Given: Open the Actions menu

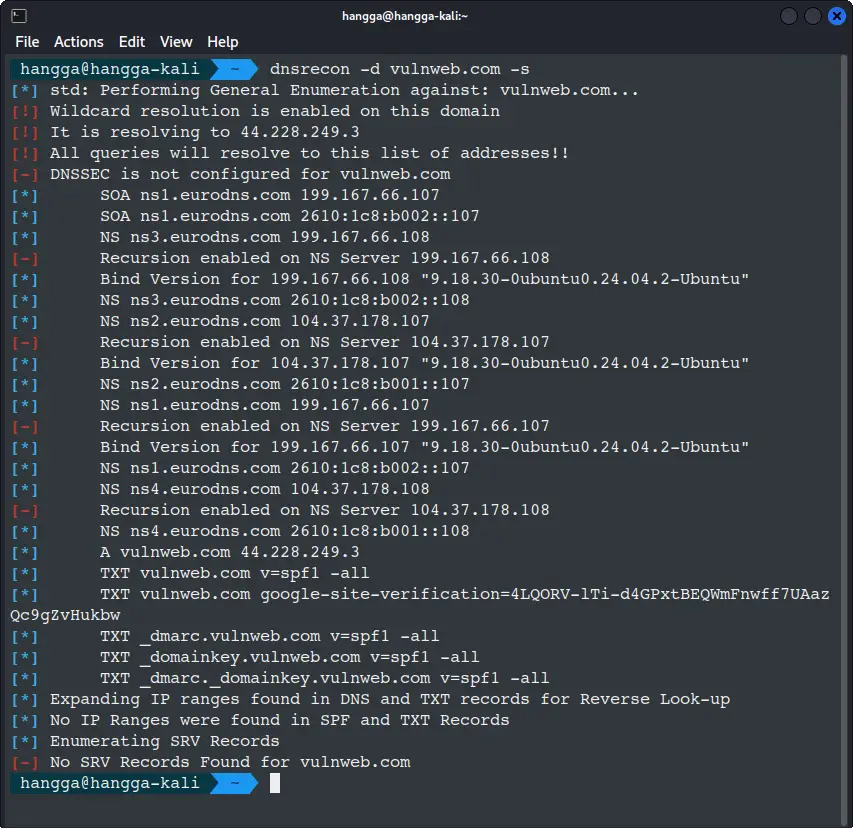Looking at the screenshot, I should [79, 42].
